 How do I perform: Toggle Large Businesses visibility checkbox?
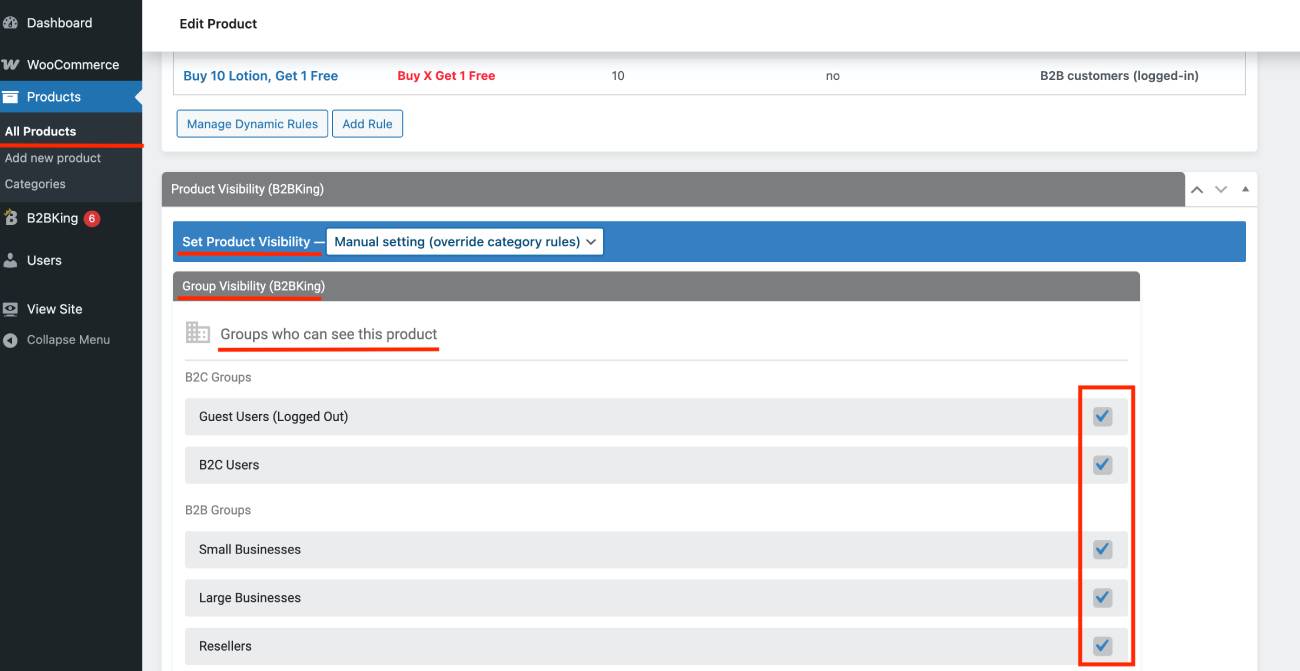point(1102,598)
